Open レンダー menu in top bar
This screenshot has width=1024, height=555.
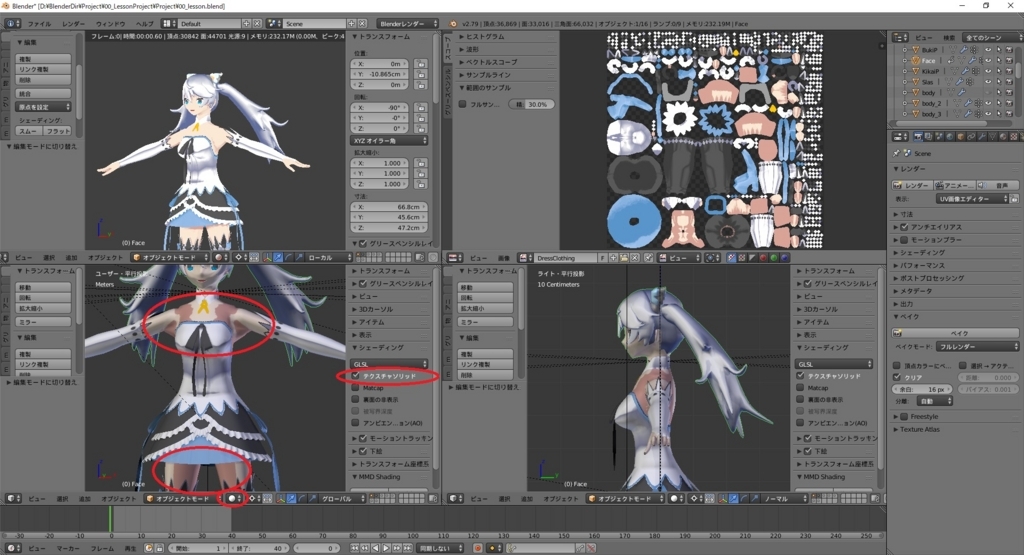click(73, 24)
